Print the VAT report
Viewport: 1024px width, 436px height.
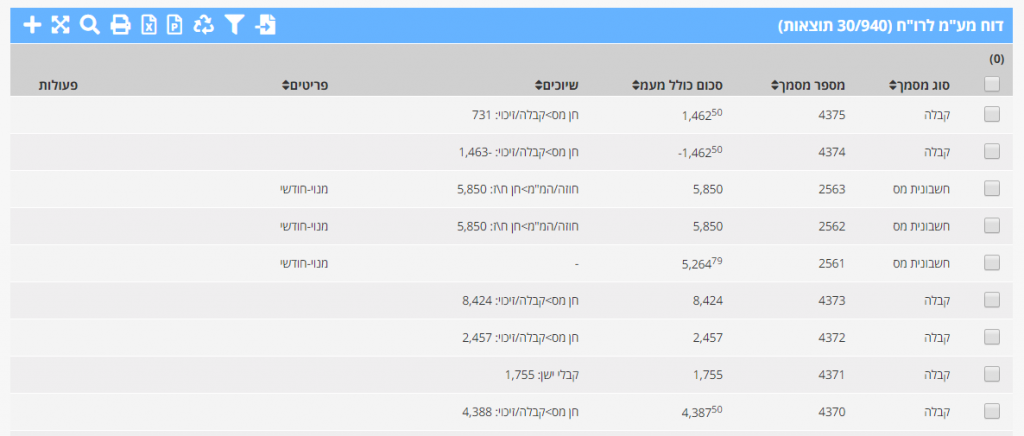click(x=120, y=25)
